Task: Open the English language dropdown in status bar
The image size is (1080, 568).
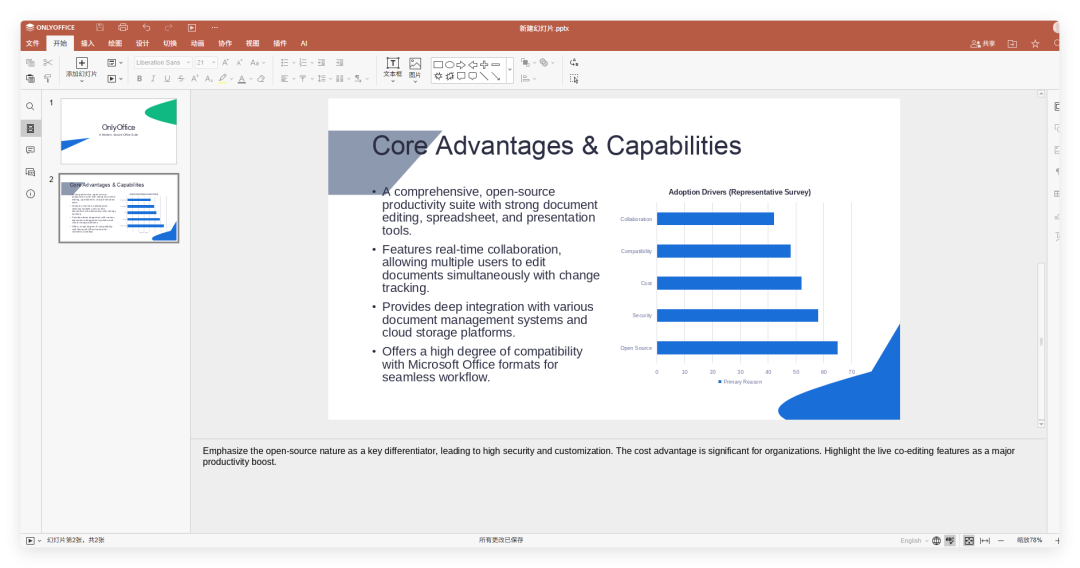Action: 915,540
